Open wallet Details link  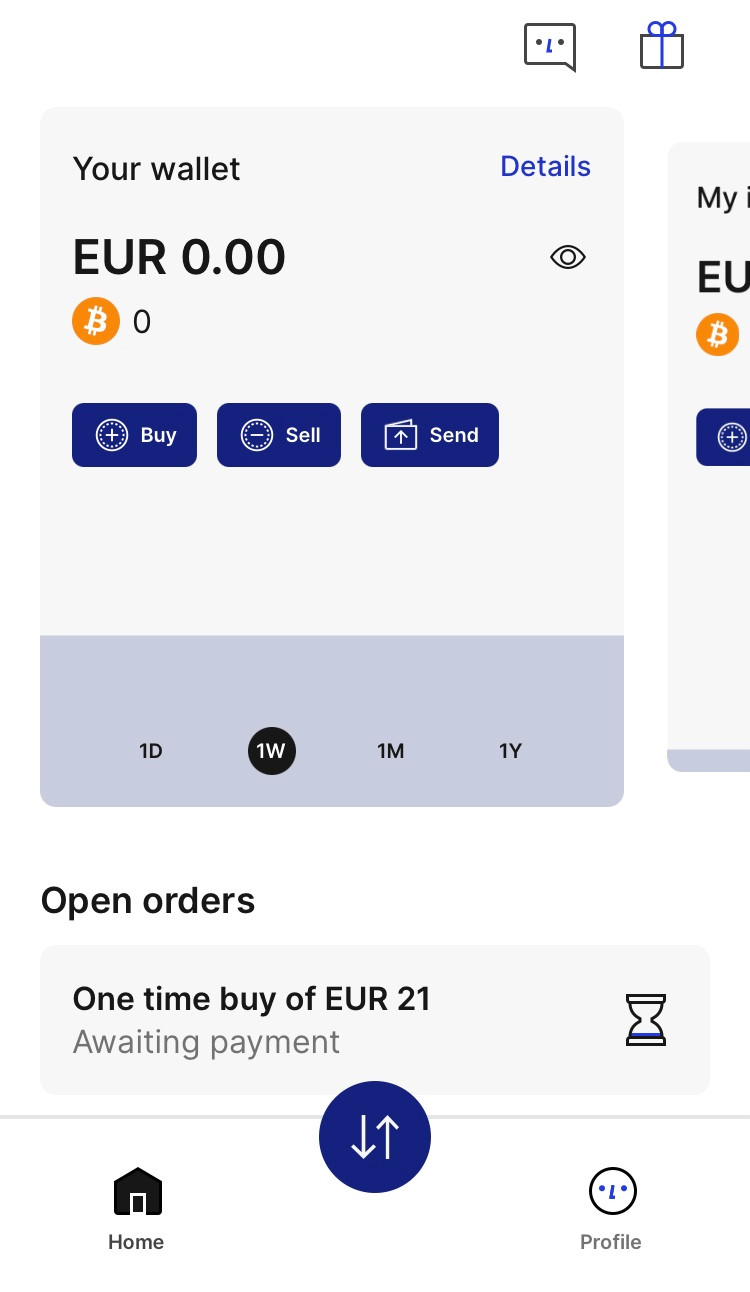[545, 167]
